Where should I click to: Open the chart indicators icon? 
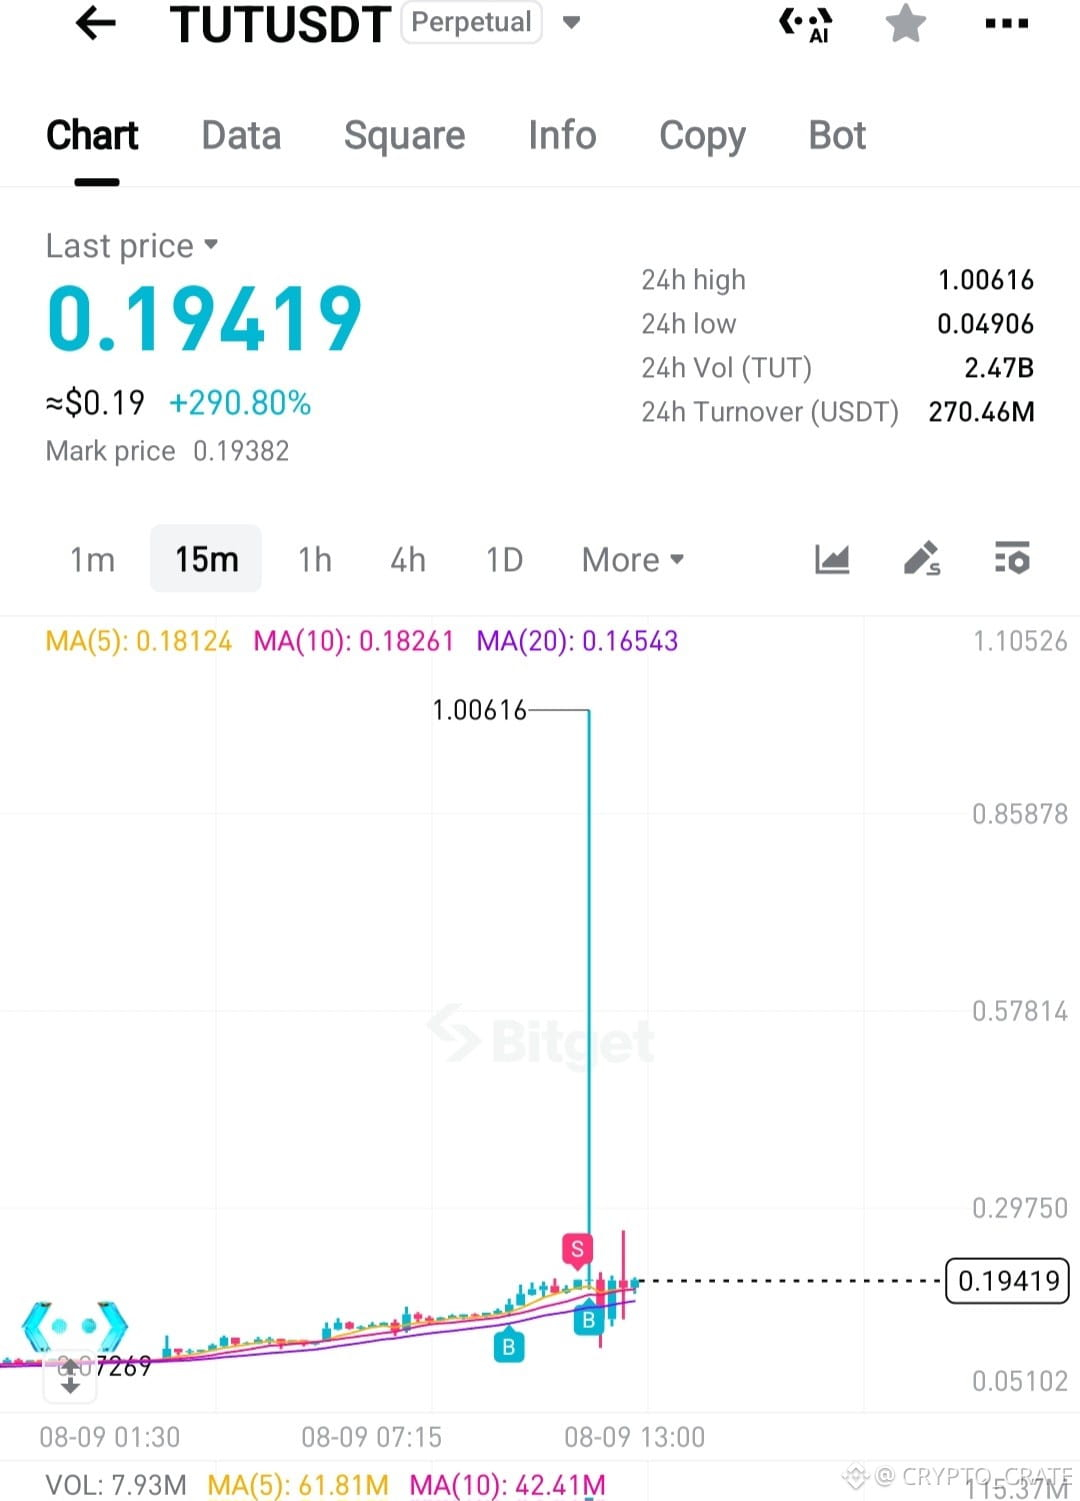832,558
